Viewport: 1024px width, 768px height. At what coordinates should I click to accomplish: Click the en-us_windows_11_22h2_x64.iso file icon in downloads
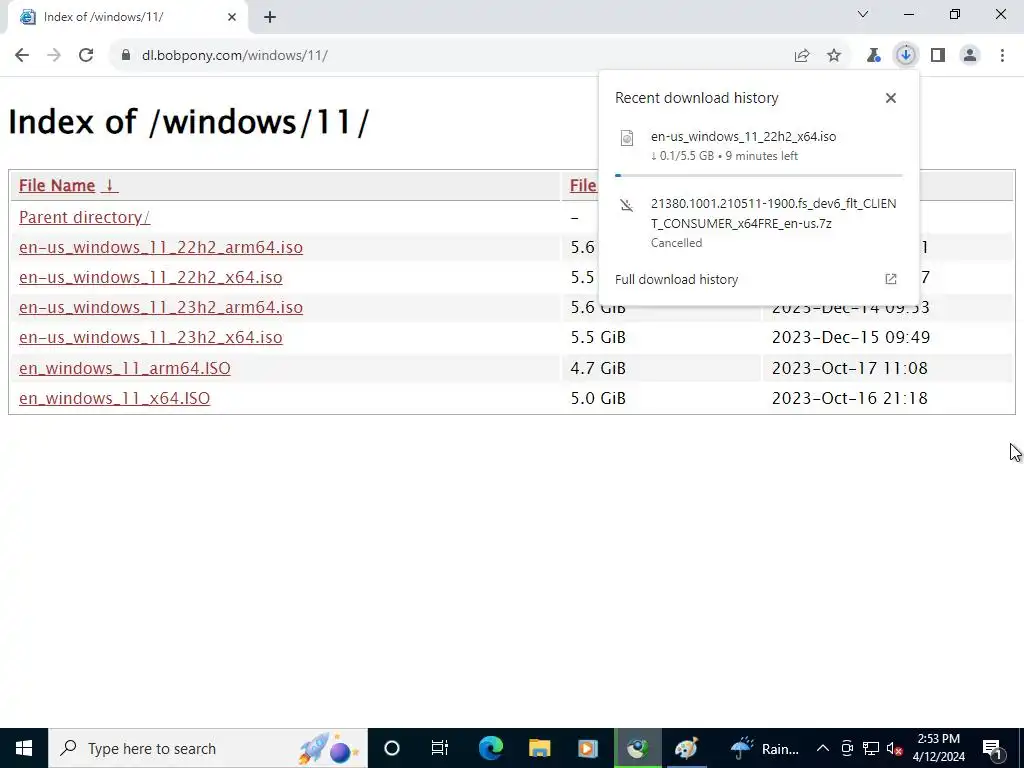tap(627, 138)
